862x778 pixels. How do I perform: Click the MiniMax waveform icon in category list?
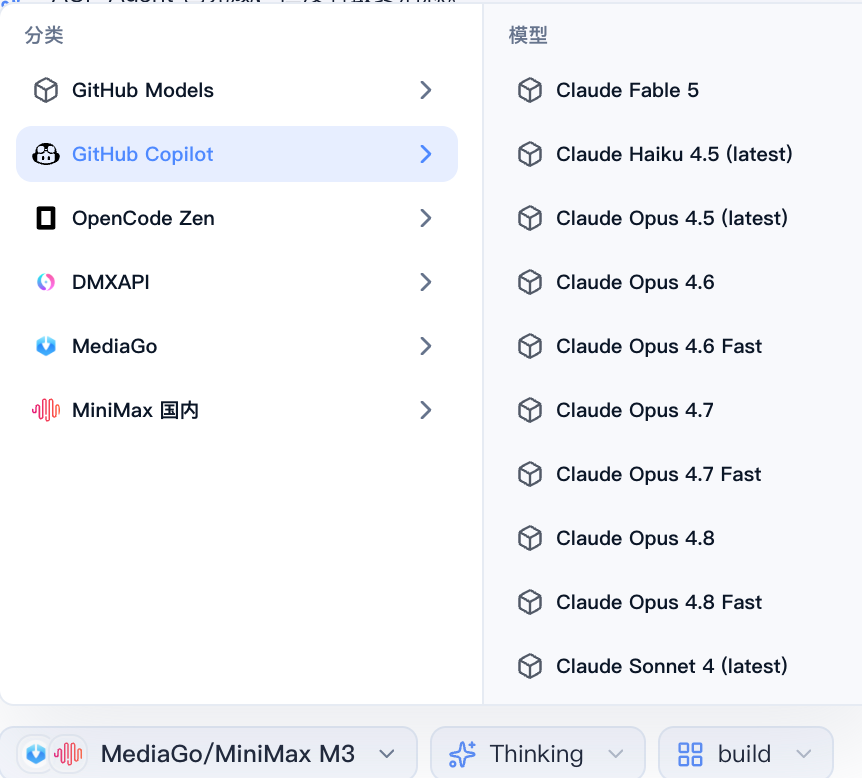point(46,410)
